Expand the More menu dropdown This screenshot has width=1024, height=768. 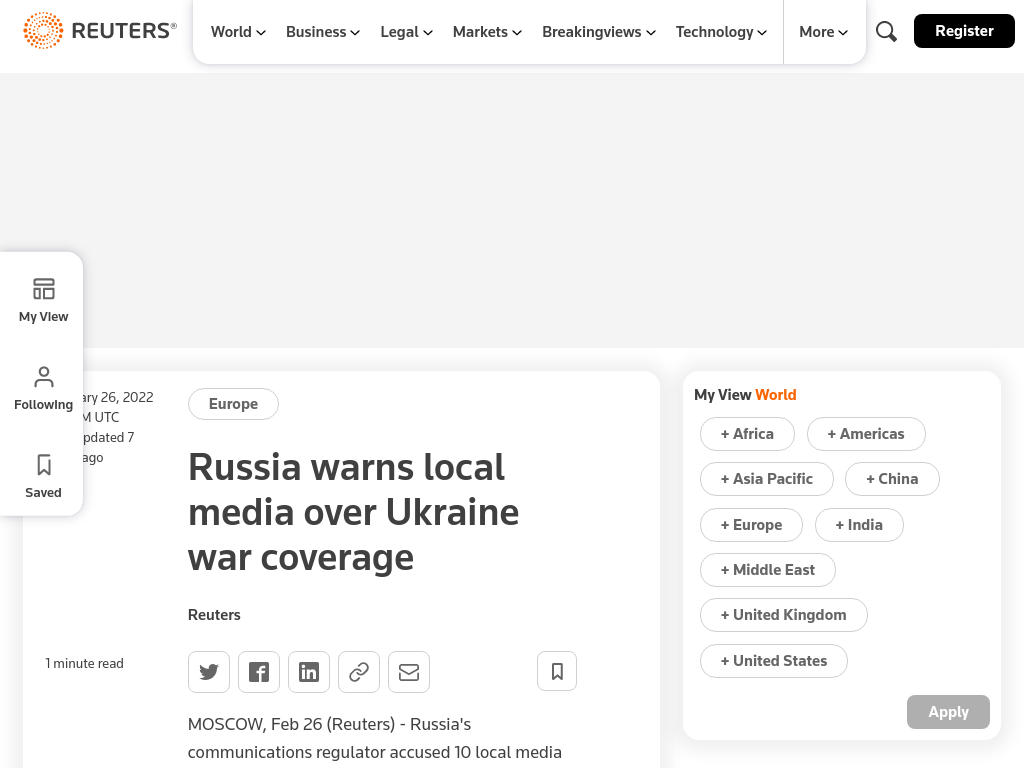click(824, 32)
